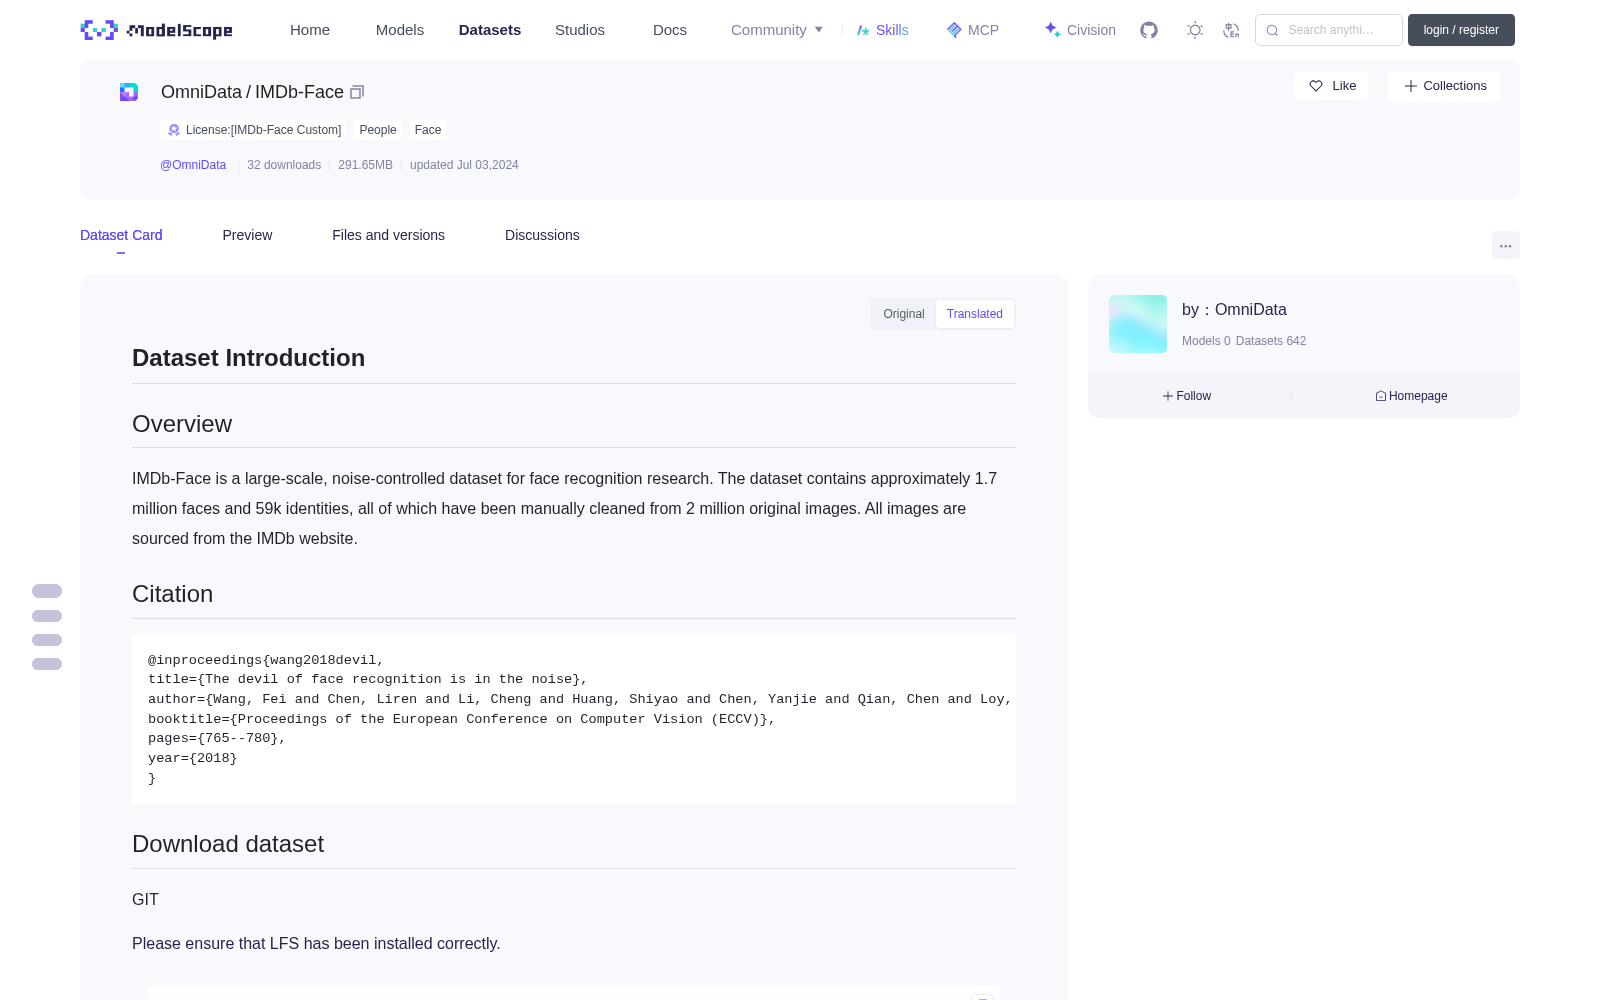
Task: Follow the OmniData organization
Action: [1187, 396]
